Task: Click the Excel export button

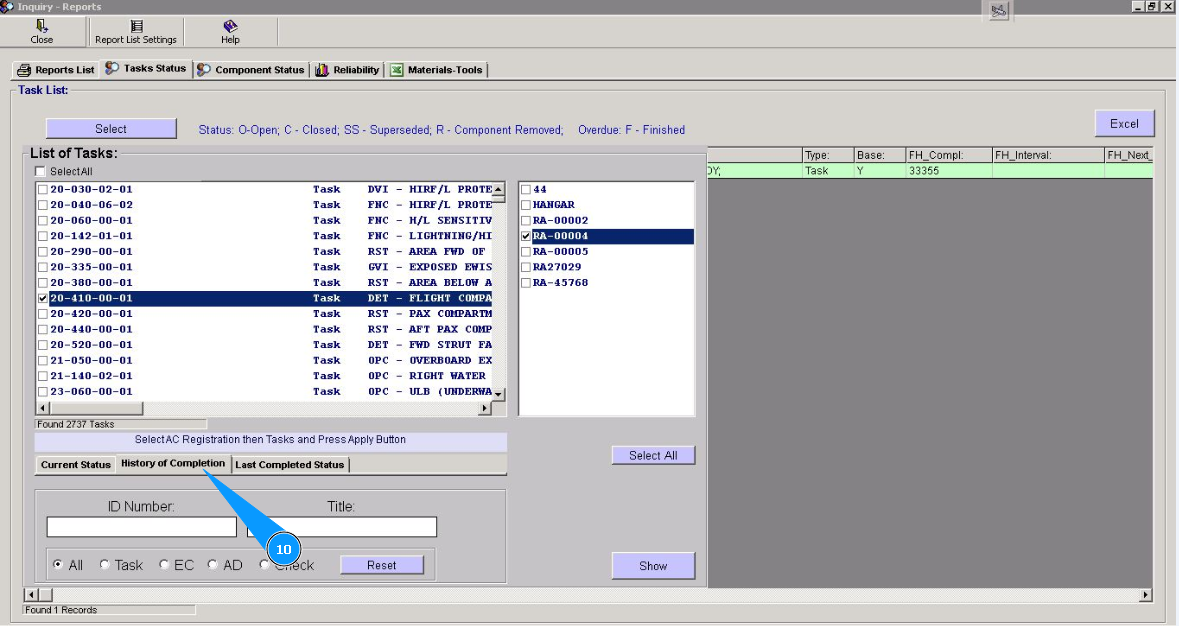Action: (1124, 124)
